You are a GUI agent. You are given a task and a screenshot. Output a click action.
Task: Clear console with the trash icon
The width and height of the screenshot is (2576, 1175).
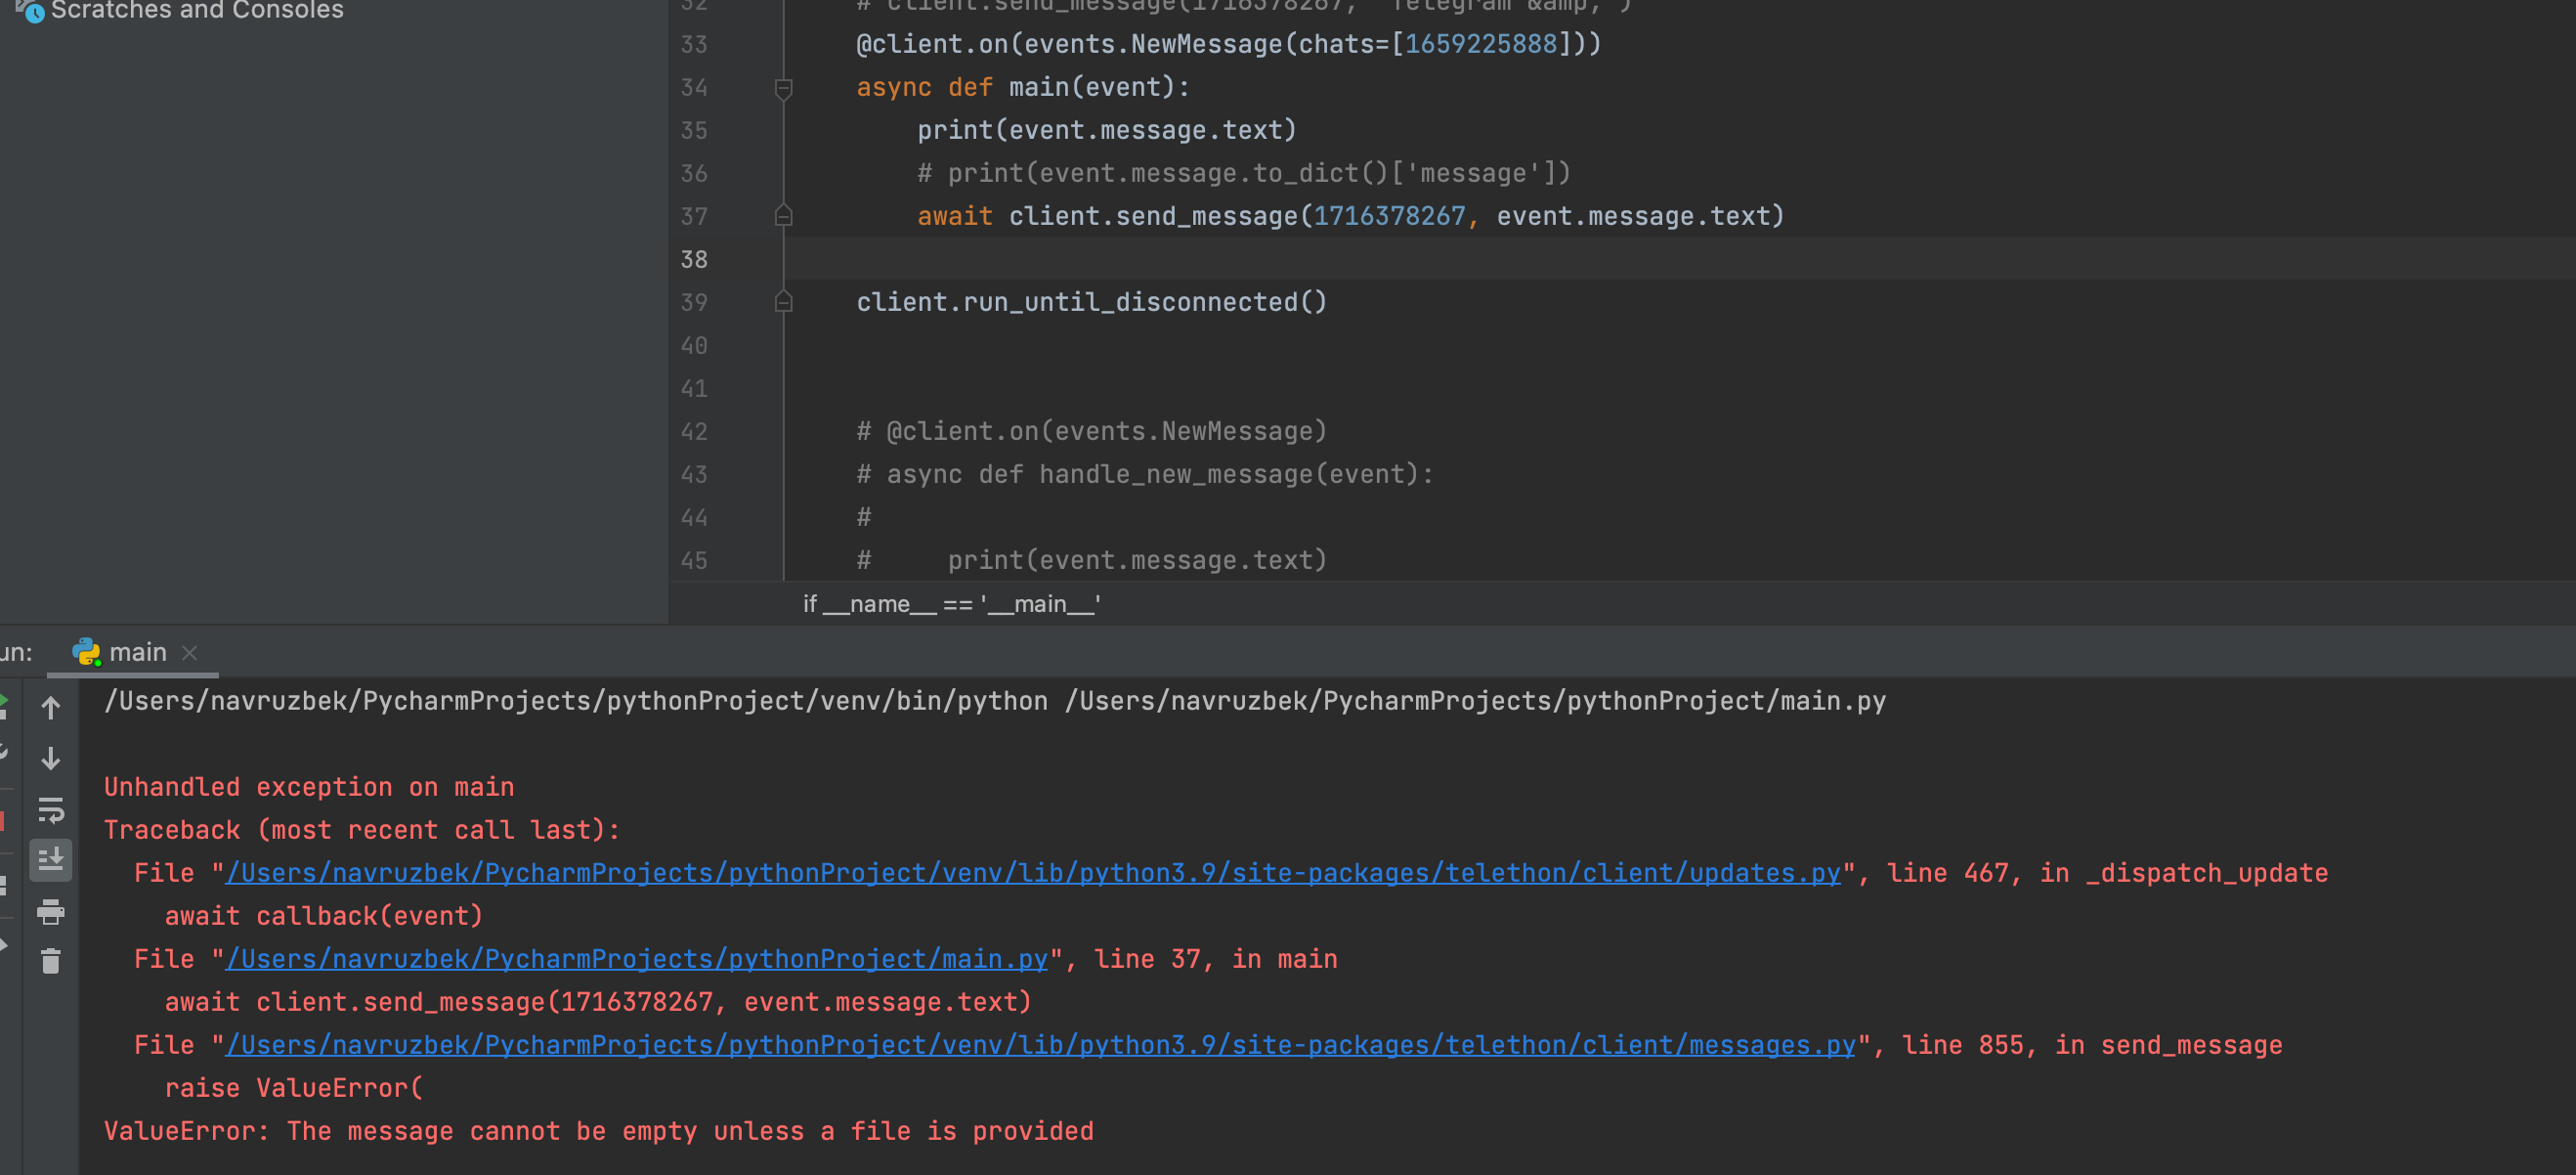[x=50, y=961]
